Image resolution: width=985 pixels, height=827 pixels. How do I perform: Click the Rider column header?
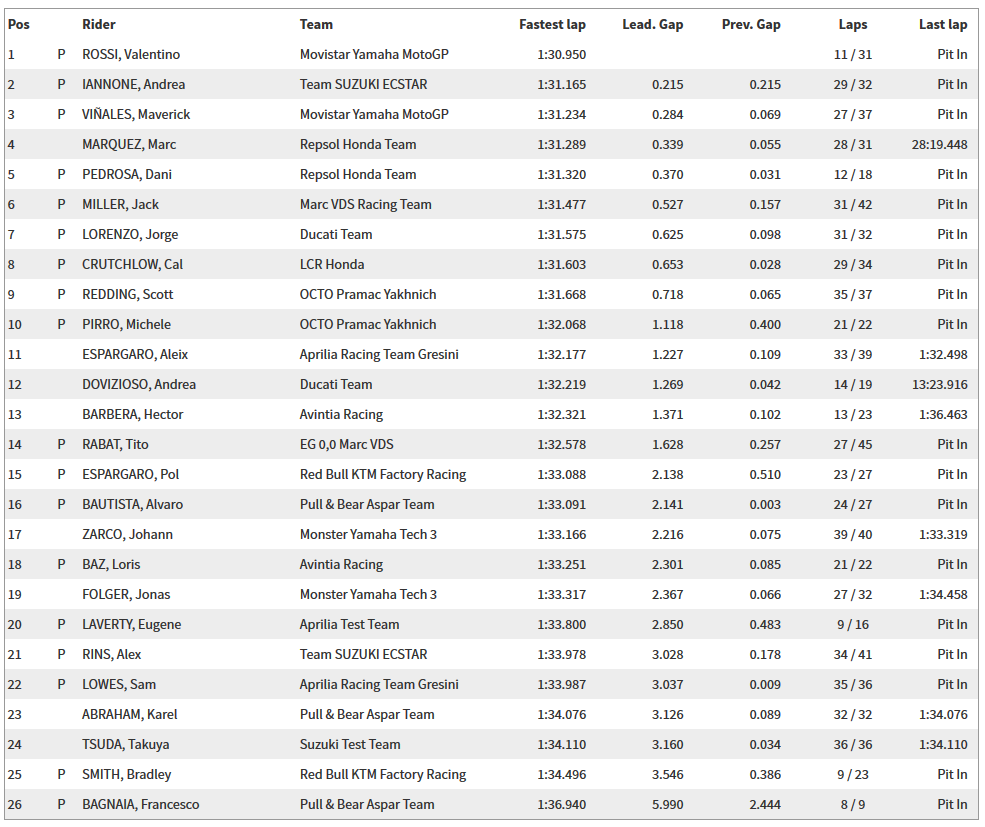click(x=98, y=24)
